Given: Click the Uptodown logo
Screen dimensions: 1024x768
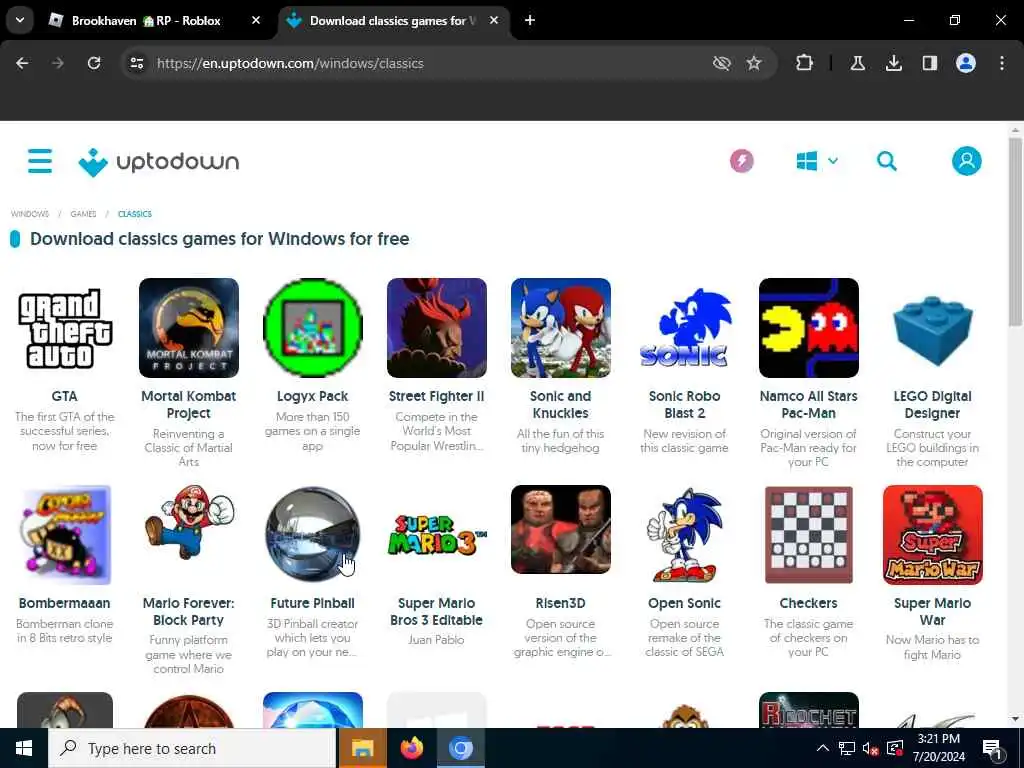Looking at the screenshot, I should tap(159, 162).
